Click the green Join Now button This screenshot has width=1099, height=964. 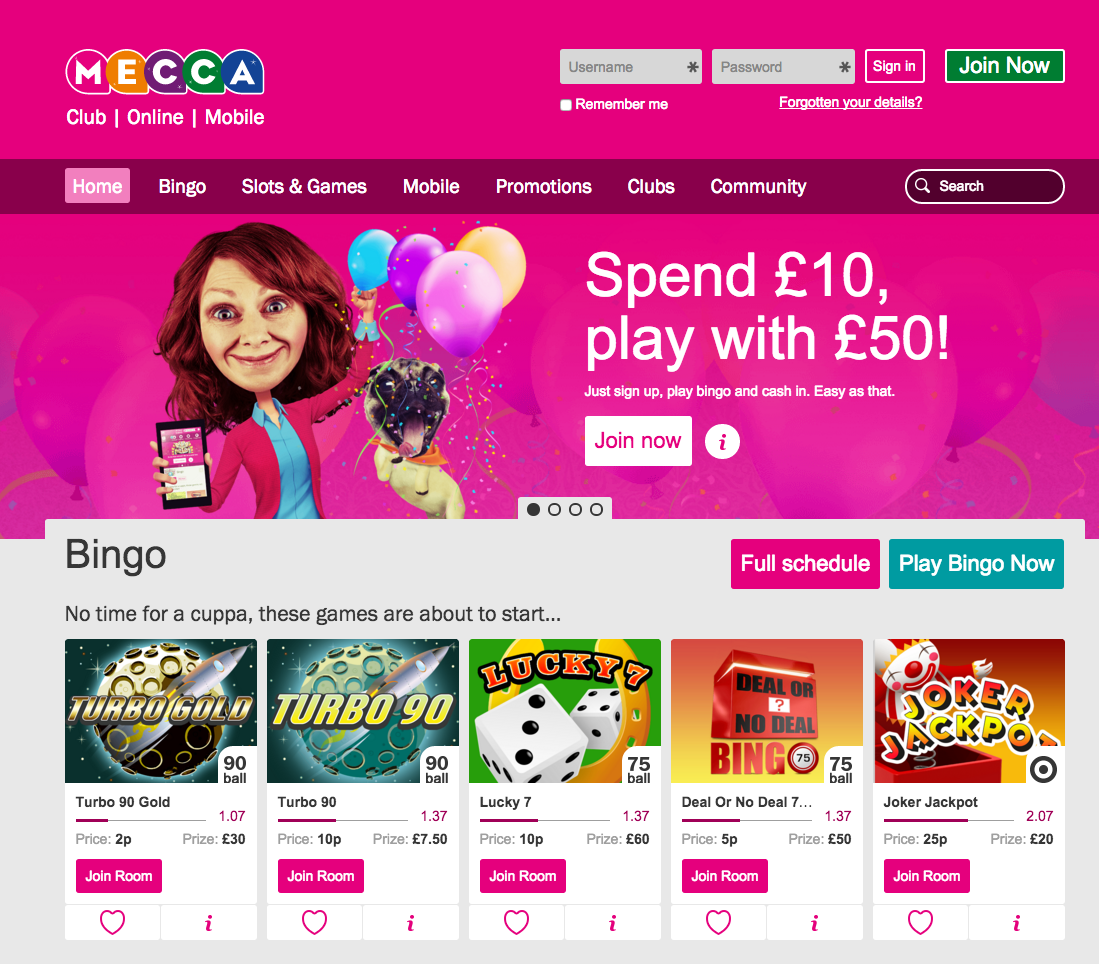1004,66
